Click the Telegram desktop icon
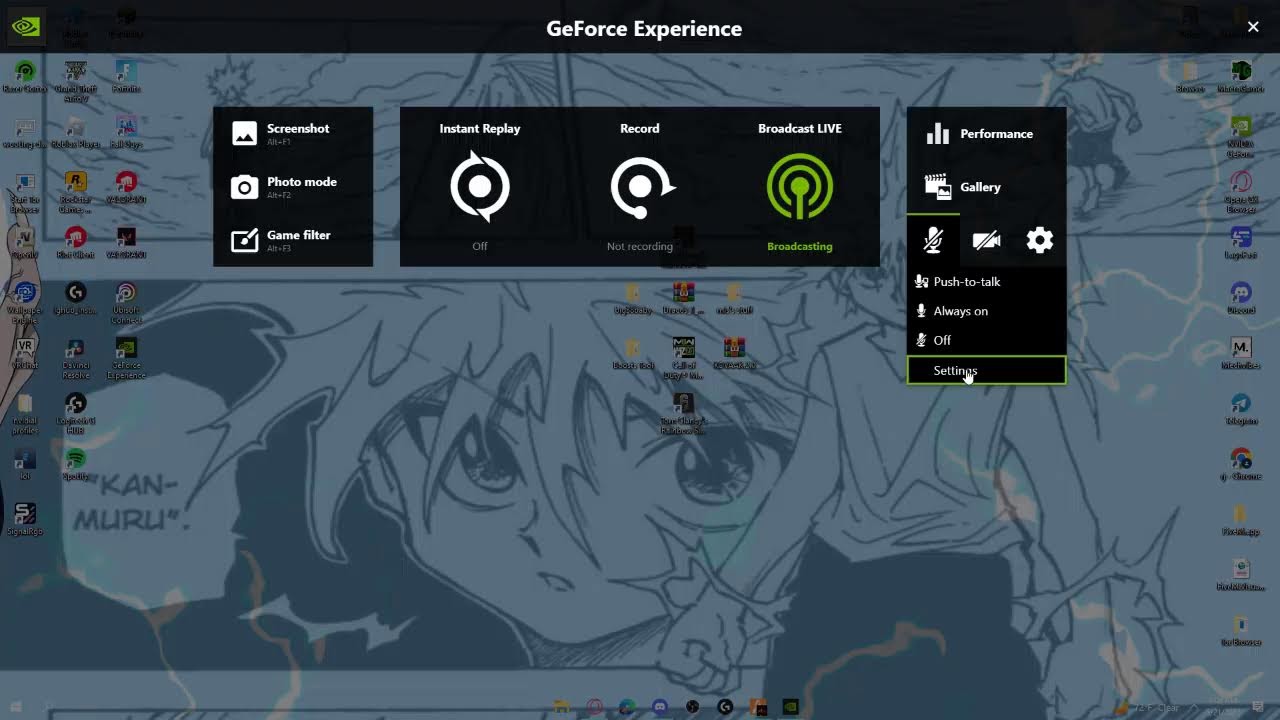The height and width of the screenshot is (720, 1280). tap(1241, 408)
